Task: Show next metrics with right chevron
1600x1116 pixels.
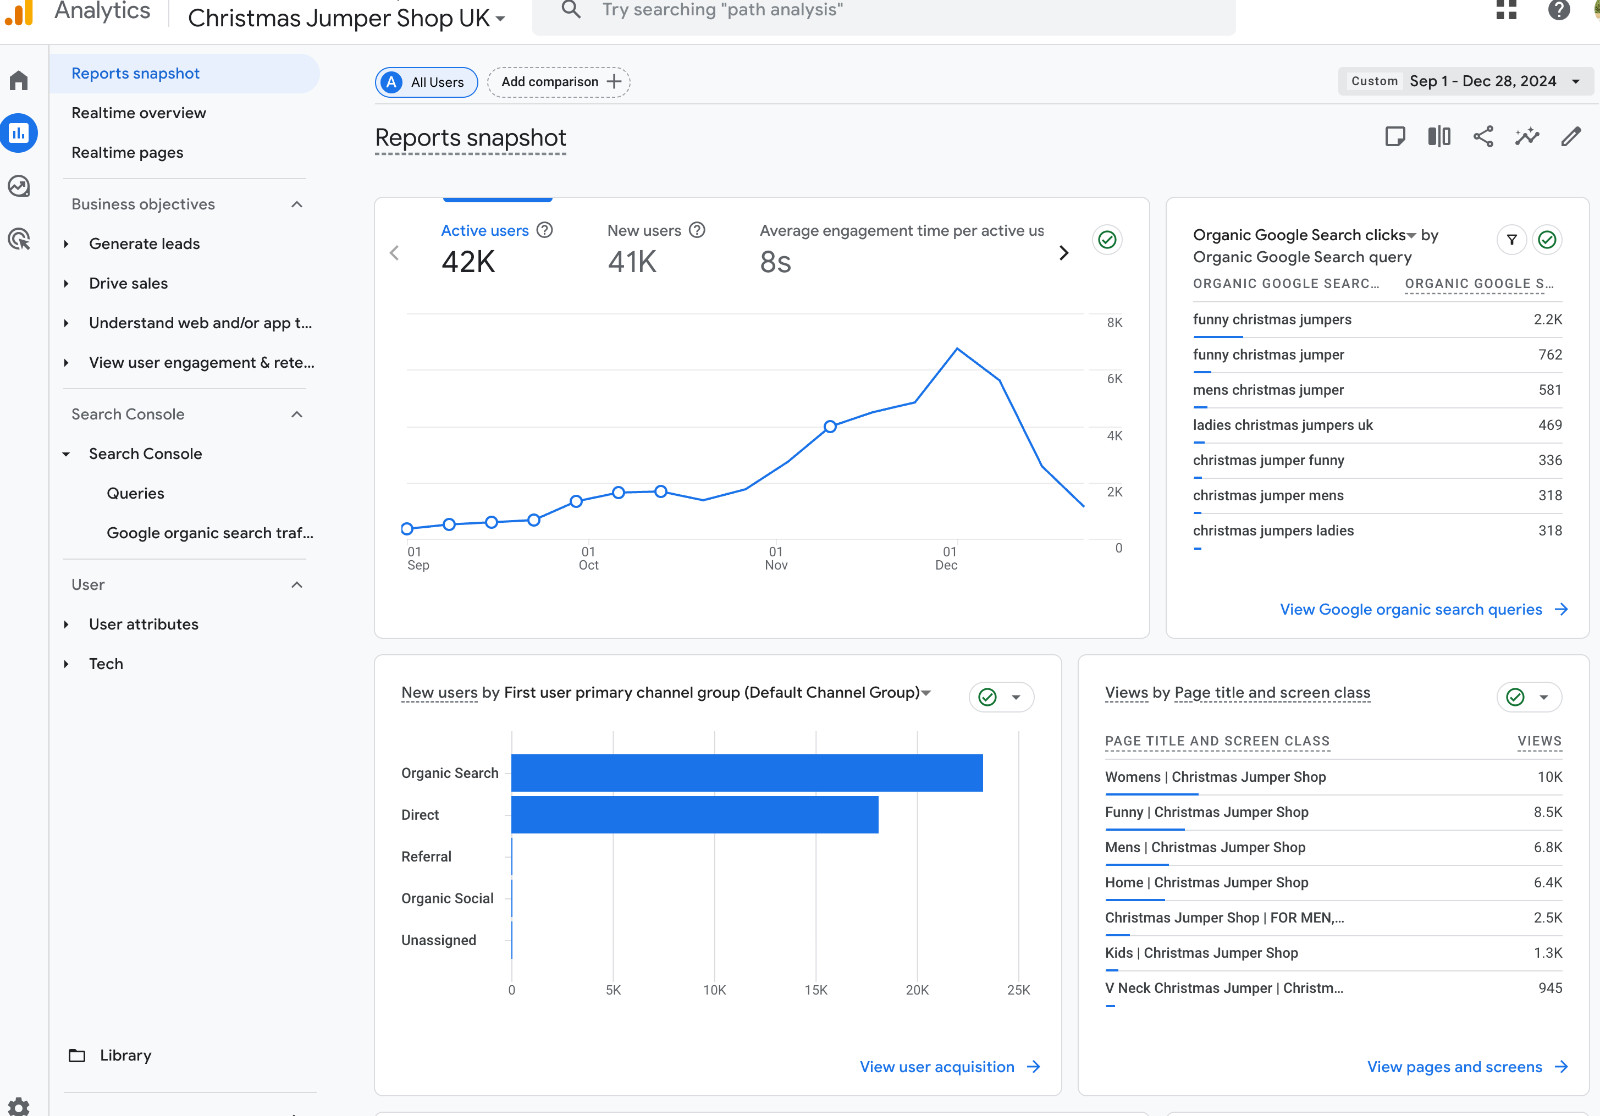Action: tap(1064, 253)
